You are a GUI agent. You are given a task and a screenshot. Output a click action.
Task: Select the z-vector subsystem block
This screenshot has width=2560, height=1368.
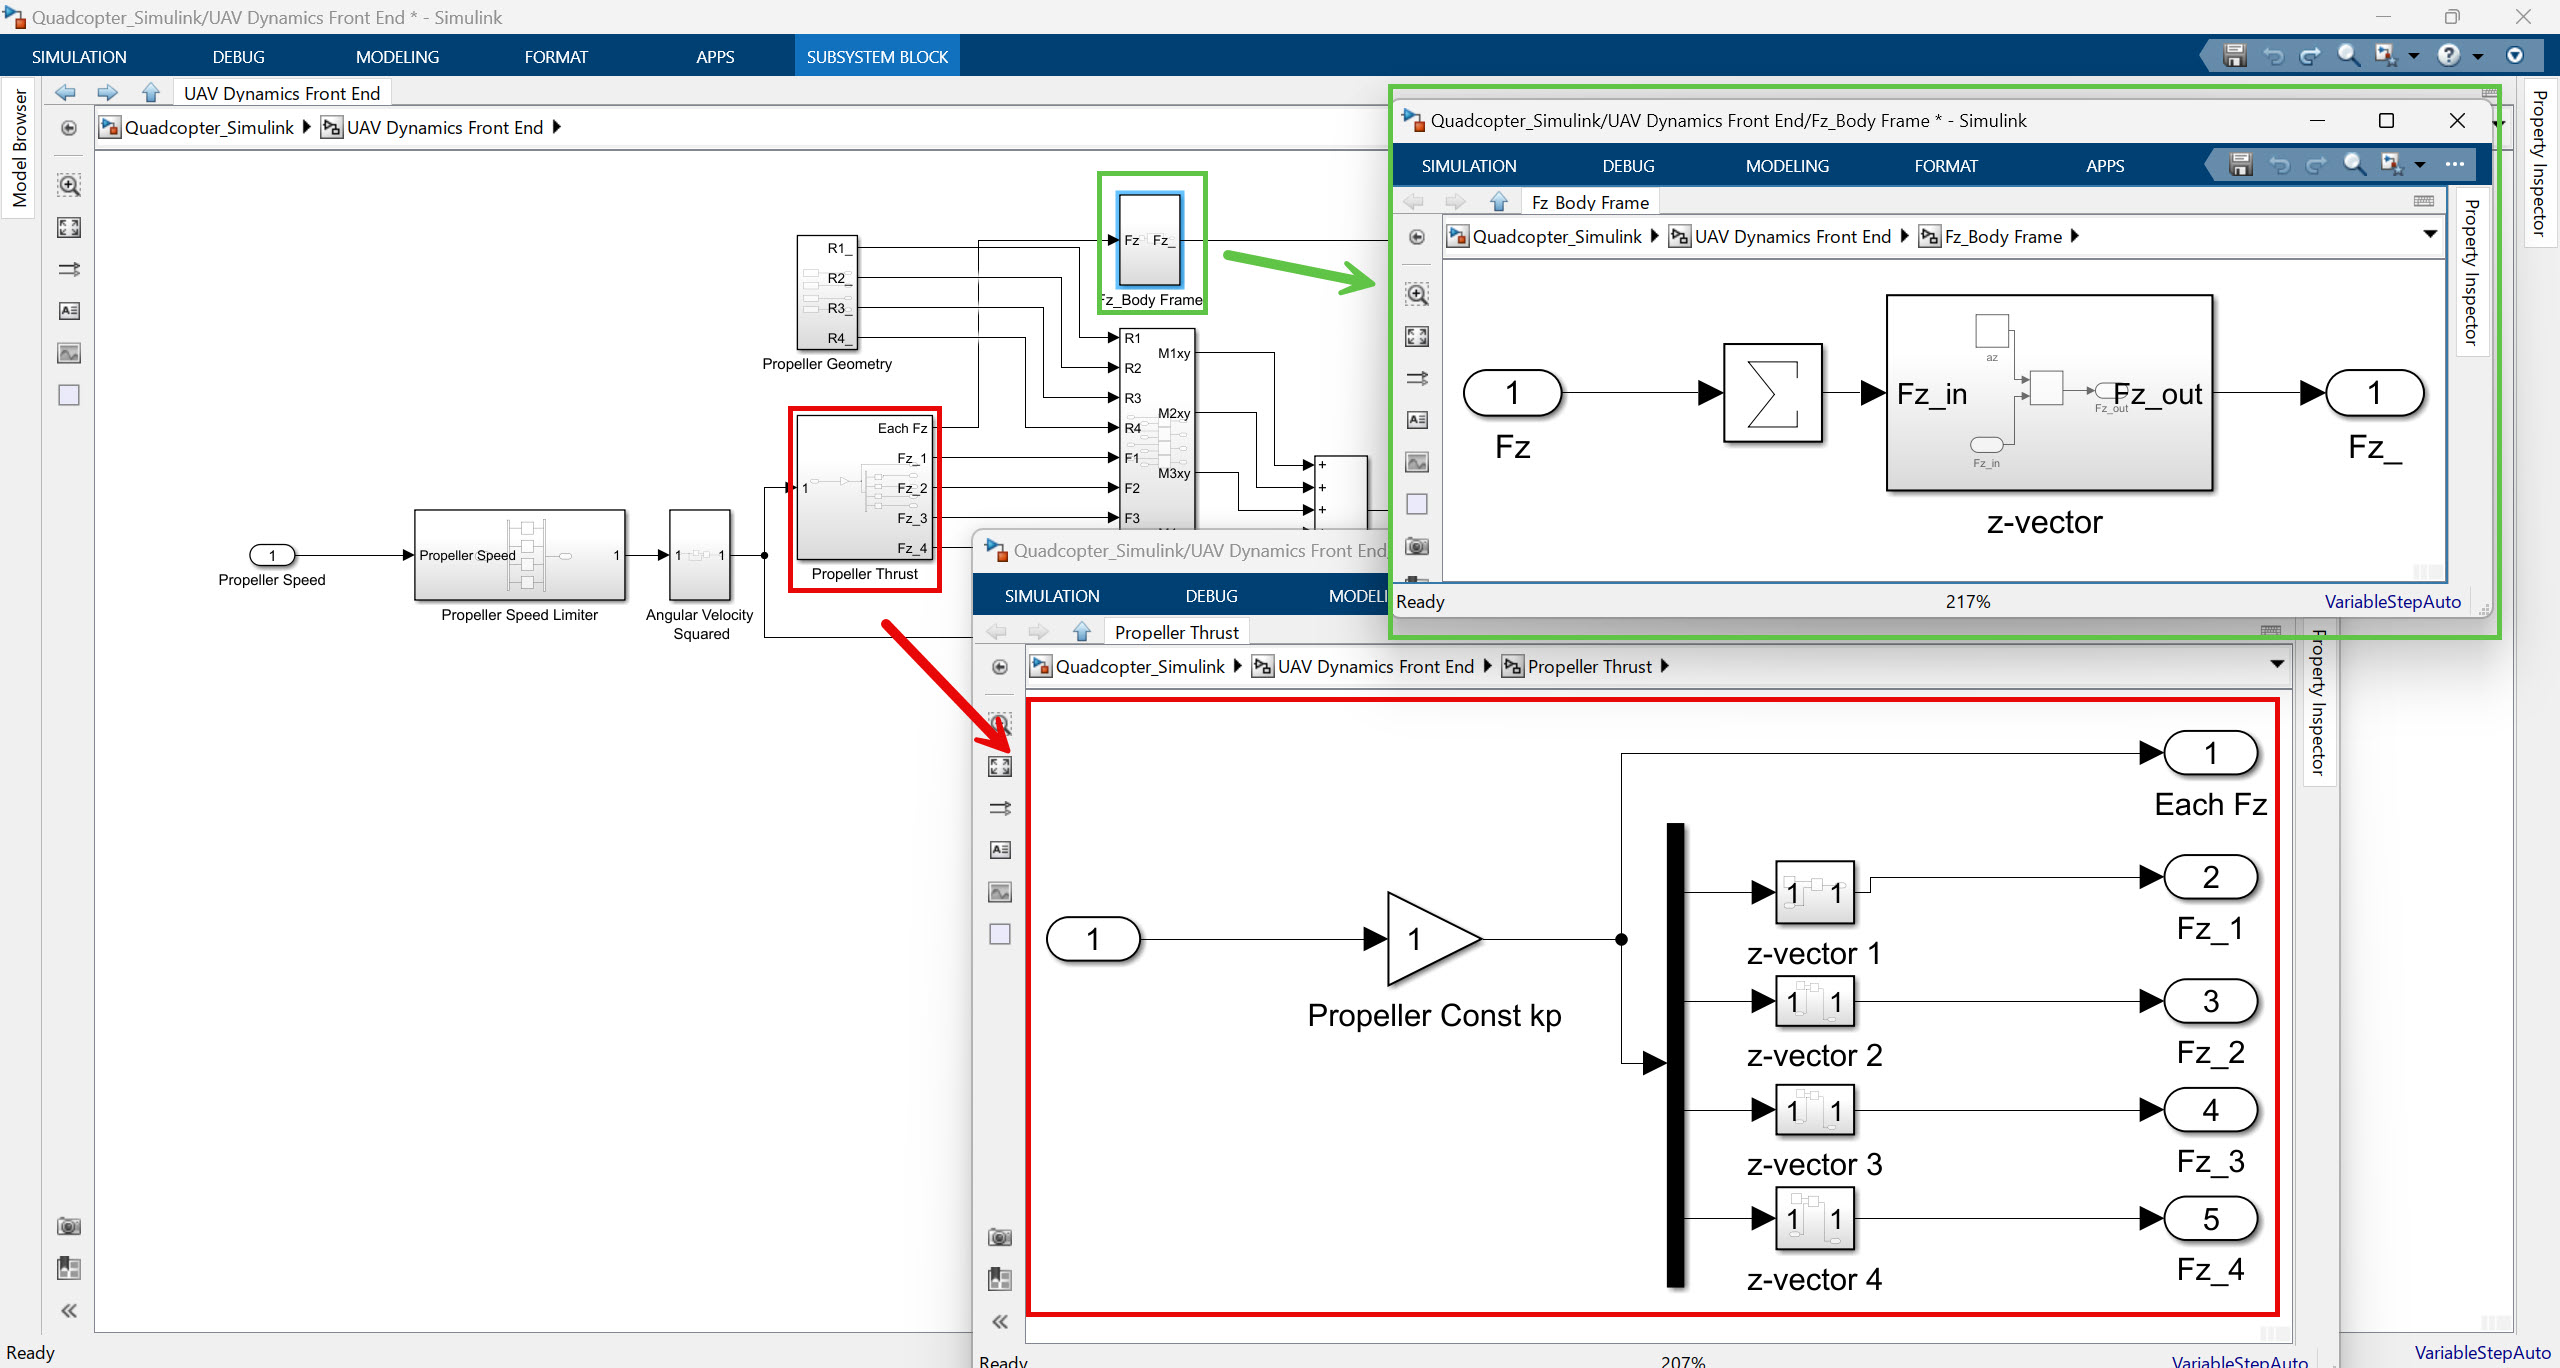pos(2049,393)
